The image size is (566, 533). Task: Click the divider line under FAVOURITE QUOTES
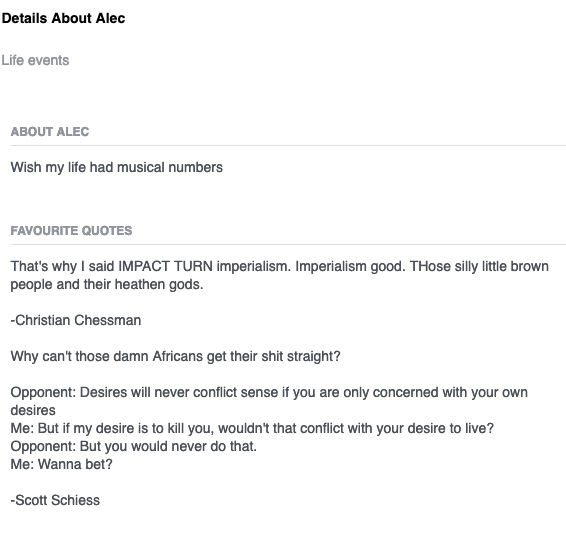[288, 244]
